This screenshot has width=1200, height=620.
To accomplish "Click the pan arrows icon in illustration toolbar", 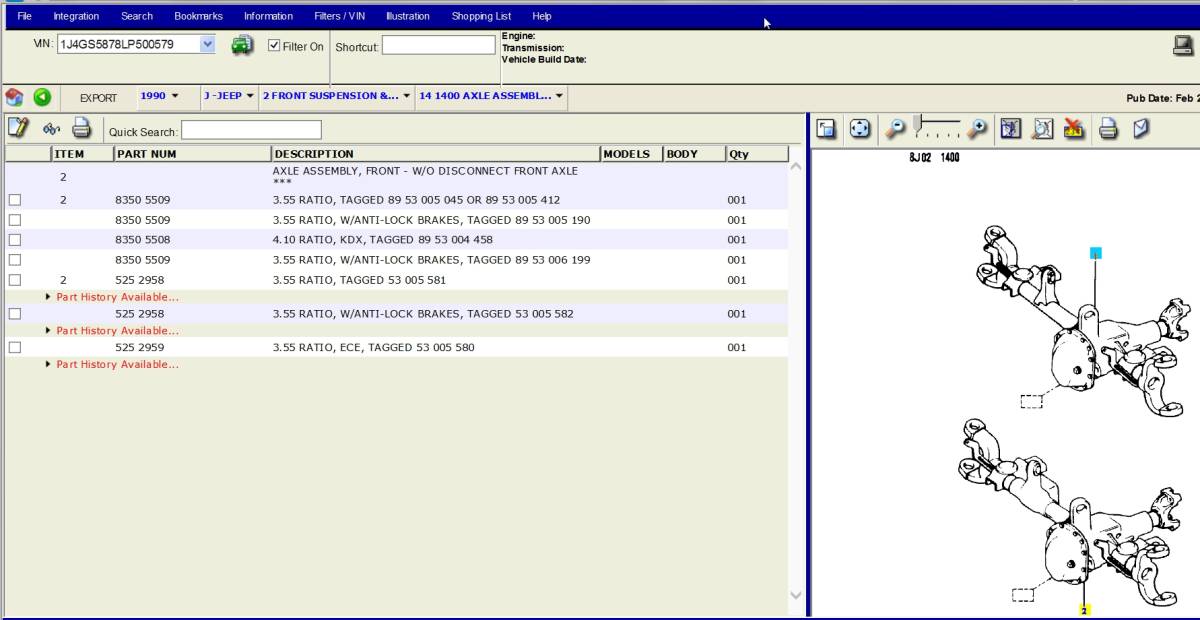I will point(859,128).
